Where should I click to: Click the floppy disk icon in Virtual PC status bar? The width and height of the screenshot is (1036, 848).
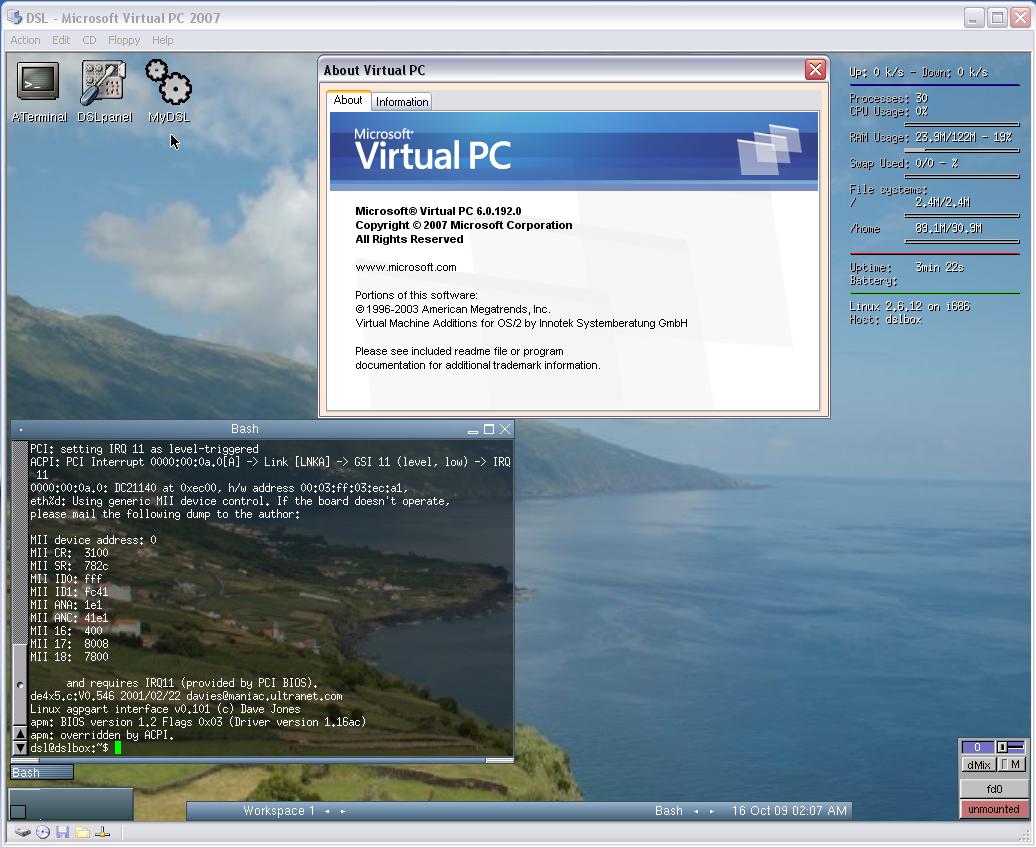click(x=63, y=832)
